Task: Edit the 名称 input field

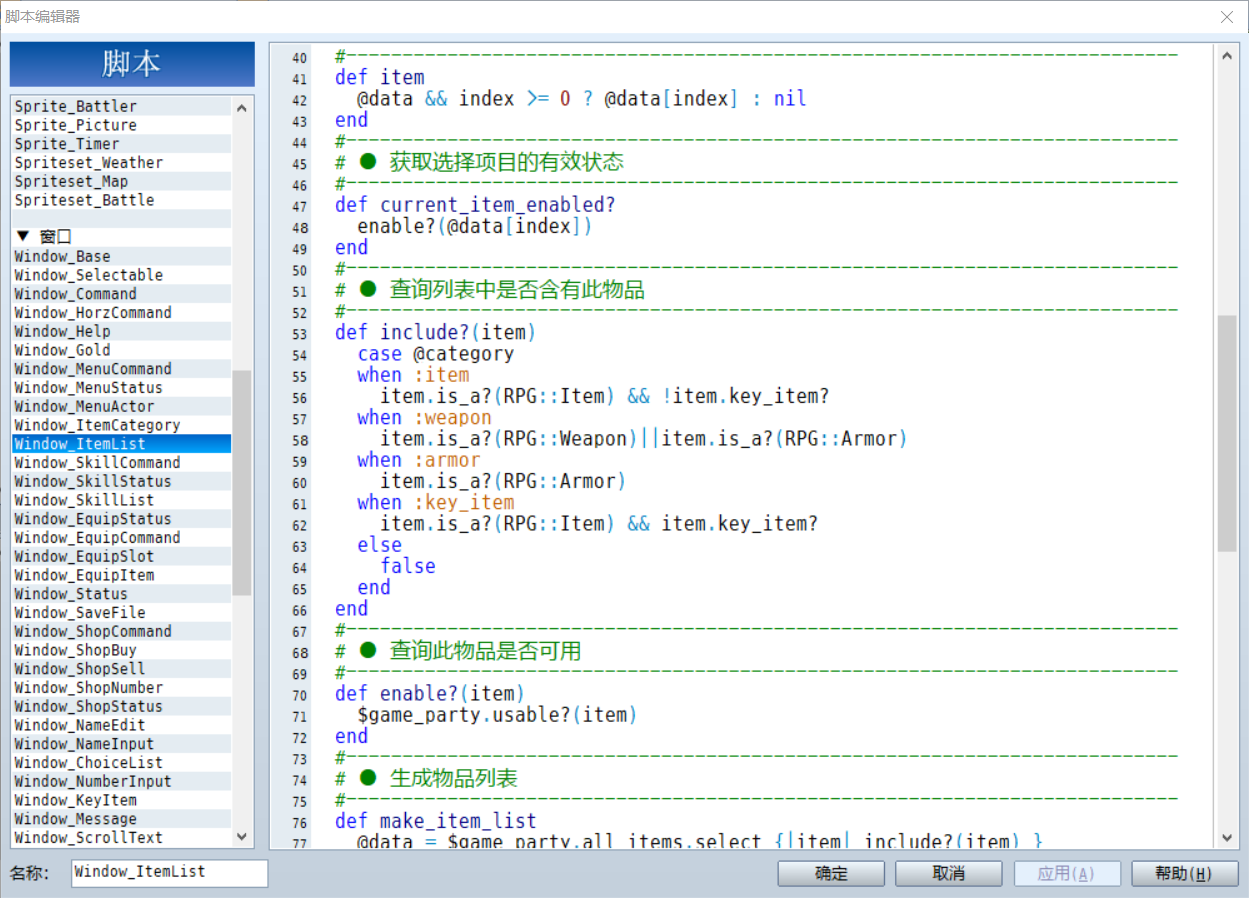Action: pyautogui.click(x=170, y=872)
